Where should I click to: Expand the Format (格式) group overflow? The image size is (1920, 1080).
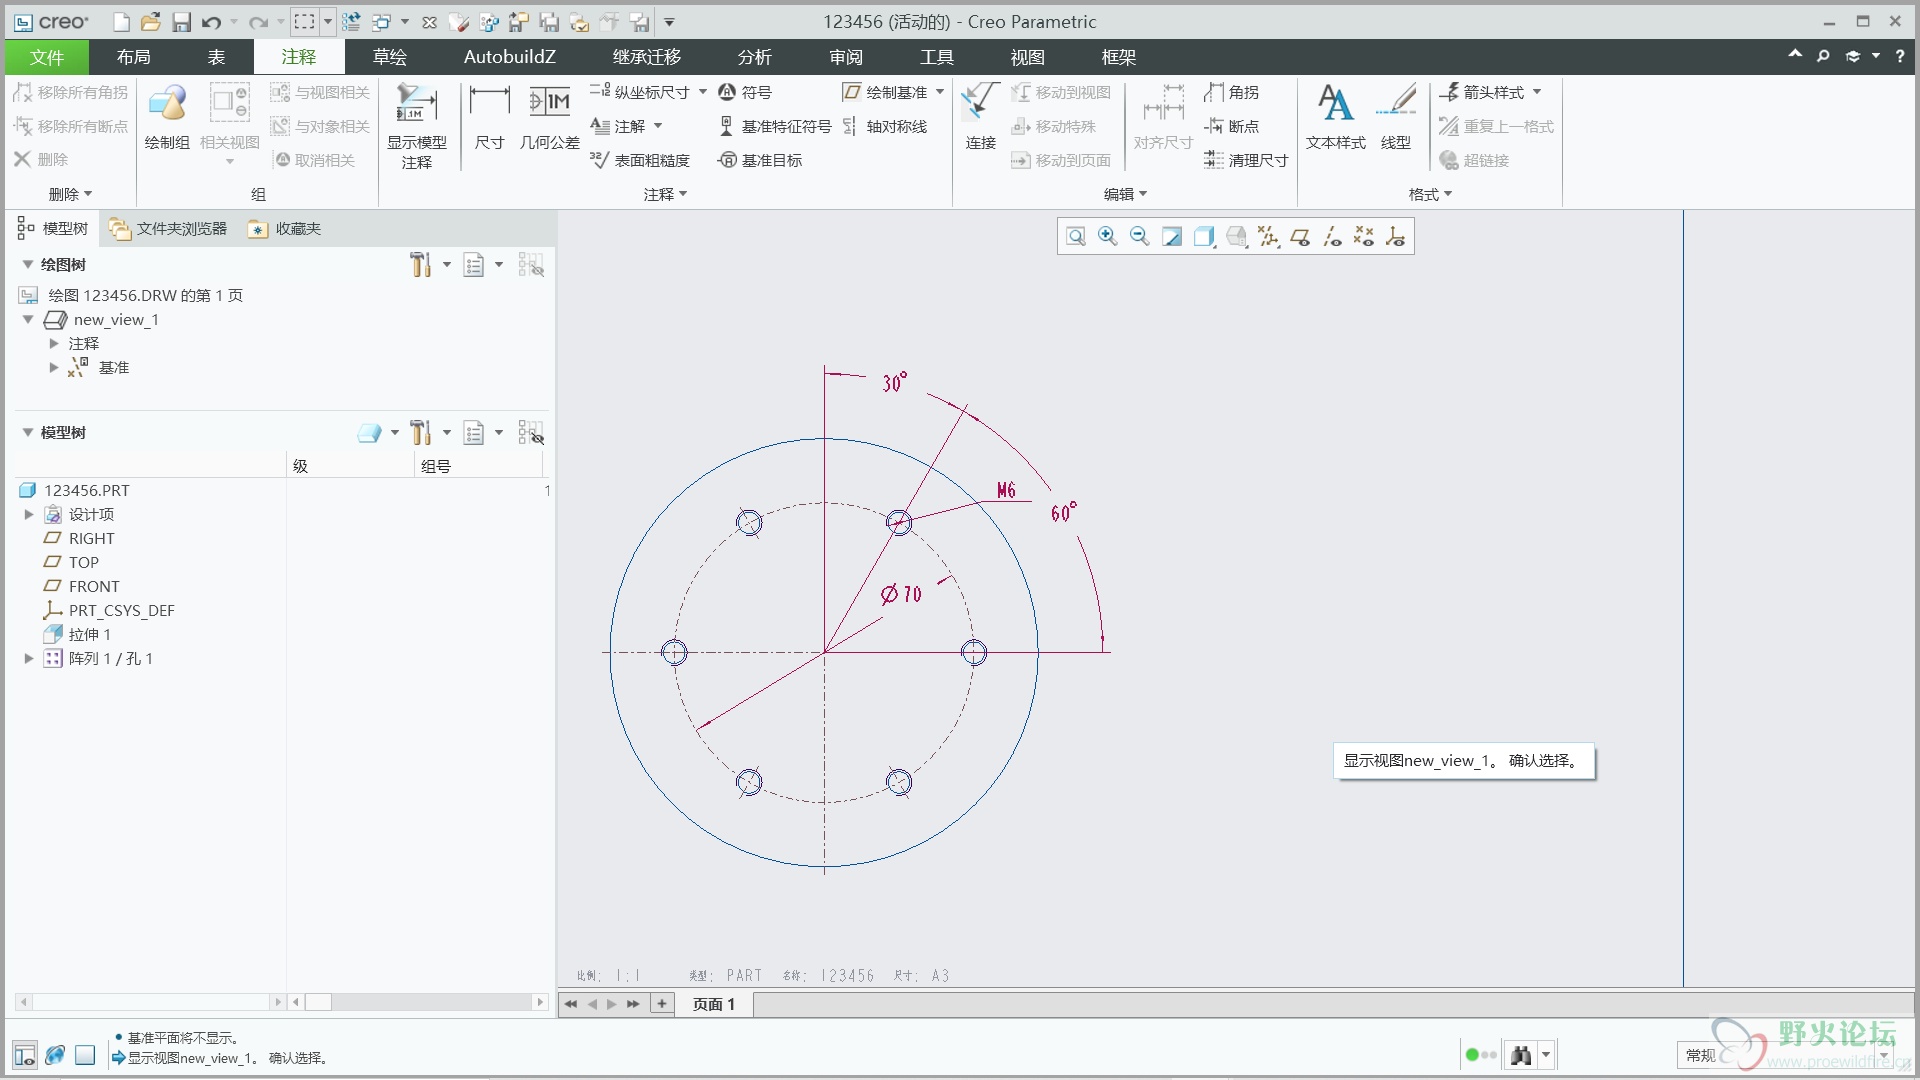pyautogui.click(x=1430, y=194)
